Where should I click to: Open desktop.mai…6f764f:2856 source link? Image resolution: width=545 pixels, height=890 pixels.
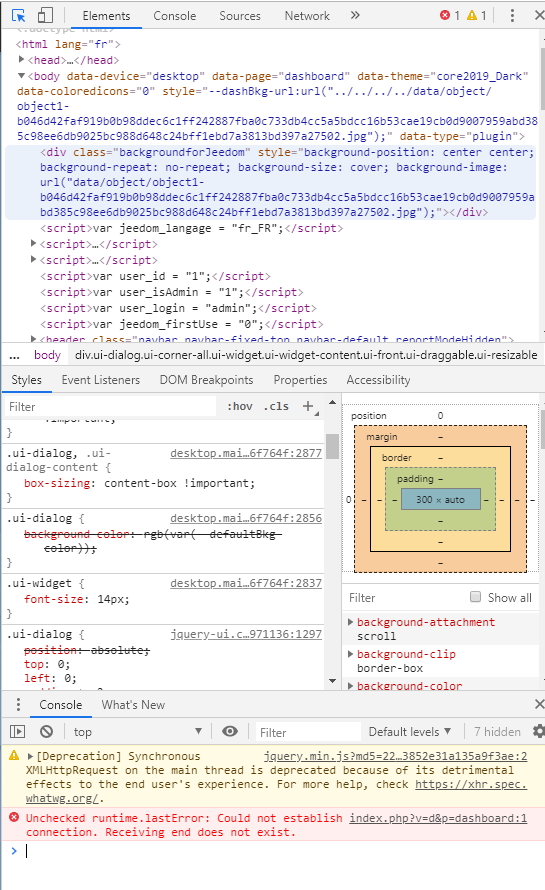(x=246, y=518)
